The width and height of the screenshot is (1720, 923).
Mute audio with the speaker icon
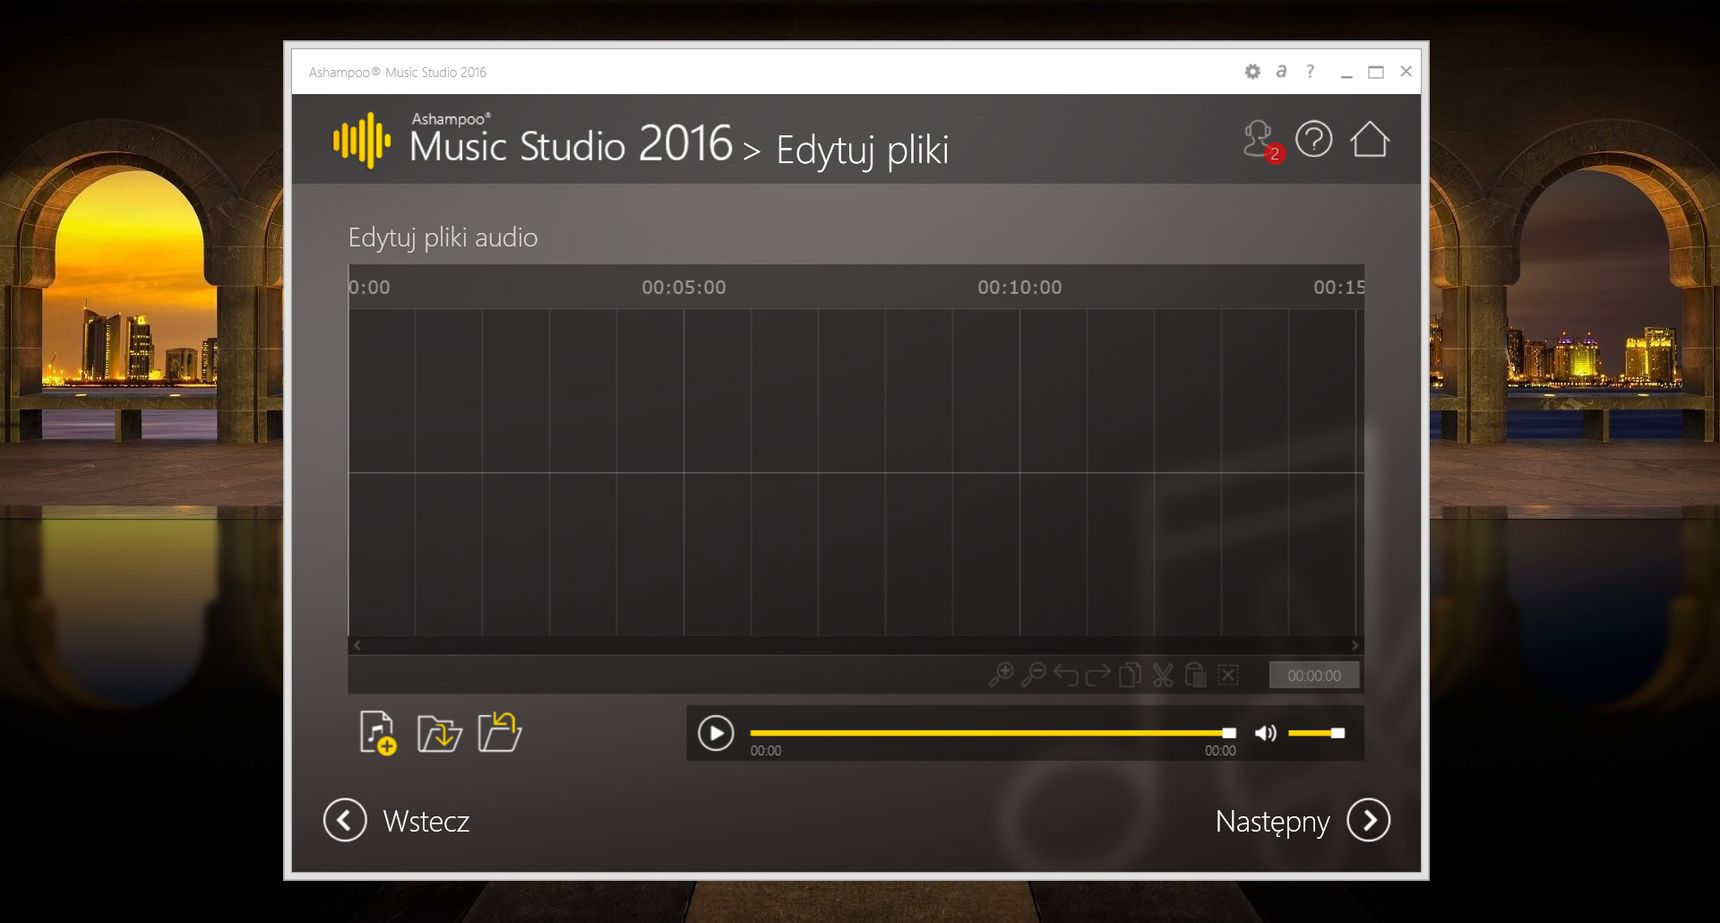[x=1265, y=733]
